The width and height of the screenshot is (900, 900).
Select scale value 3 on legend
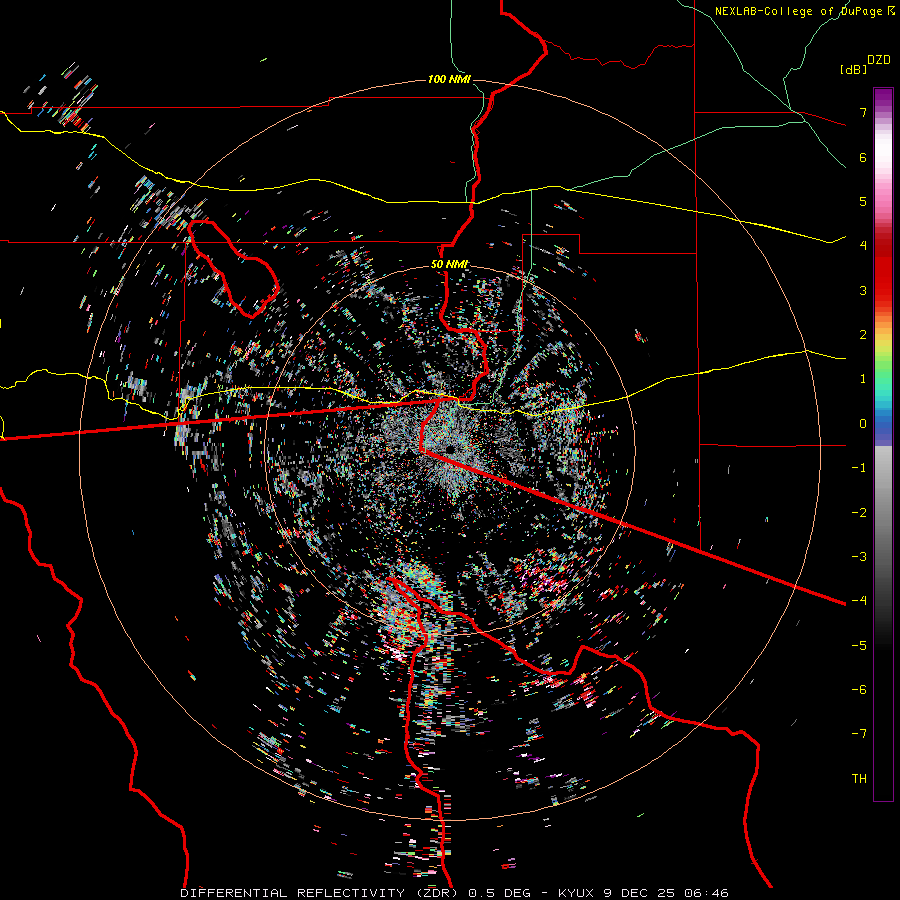click(863, 290)
